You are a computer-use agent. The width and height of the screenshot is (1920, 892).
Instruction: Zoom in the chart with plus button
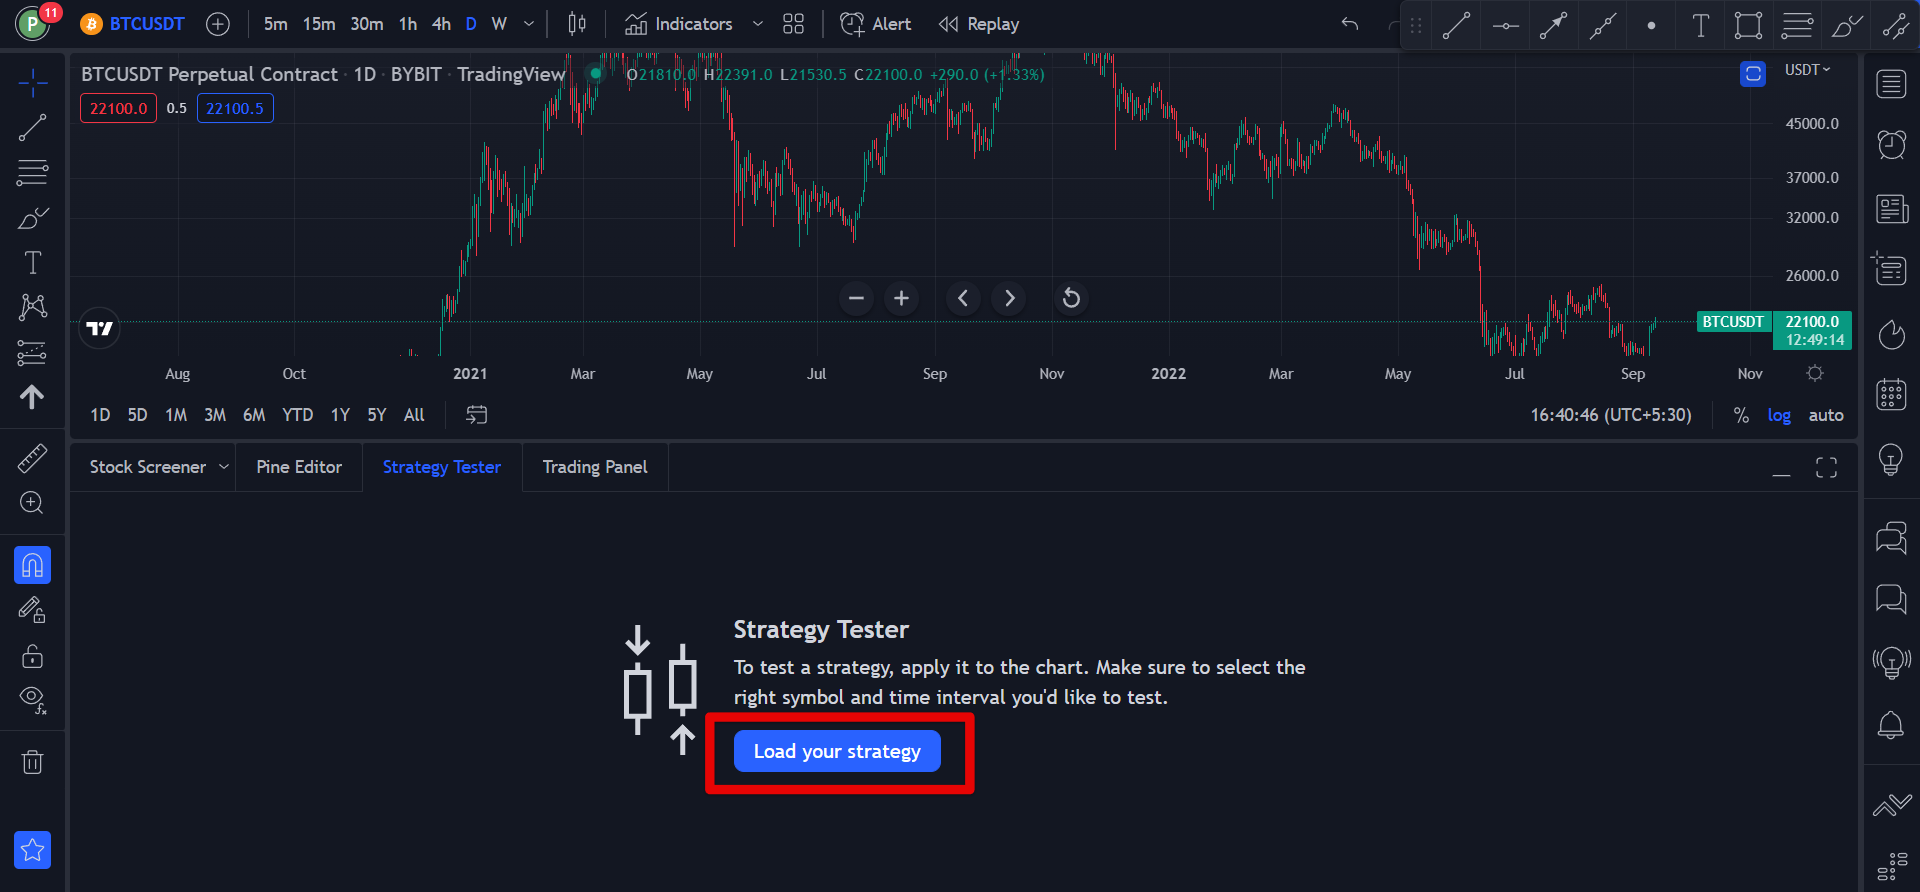pos(901,298)
